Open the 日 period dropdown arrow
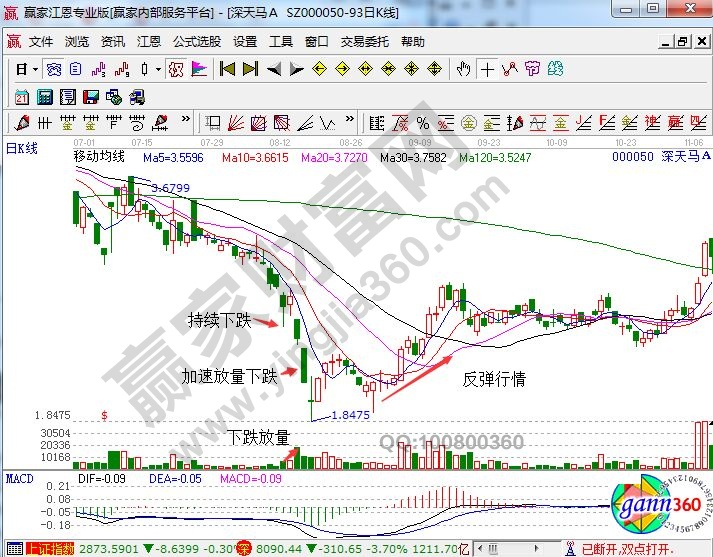713x557 pixels. point(34,69)
